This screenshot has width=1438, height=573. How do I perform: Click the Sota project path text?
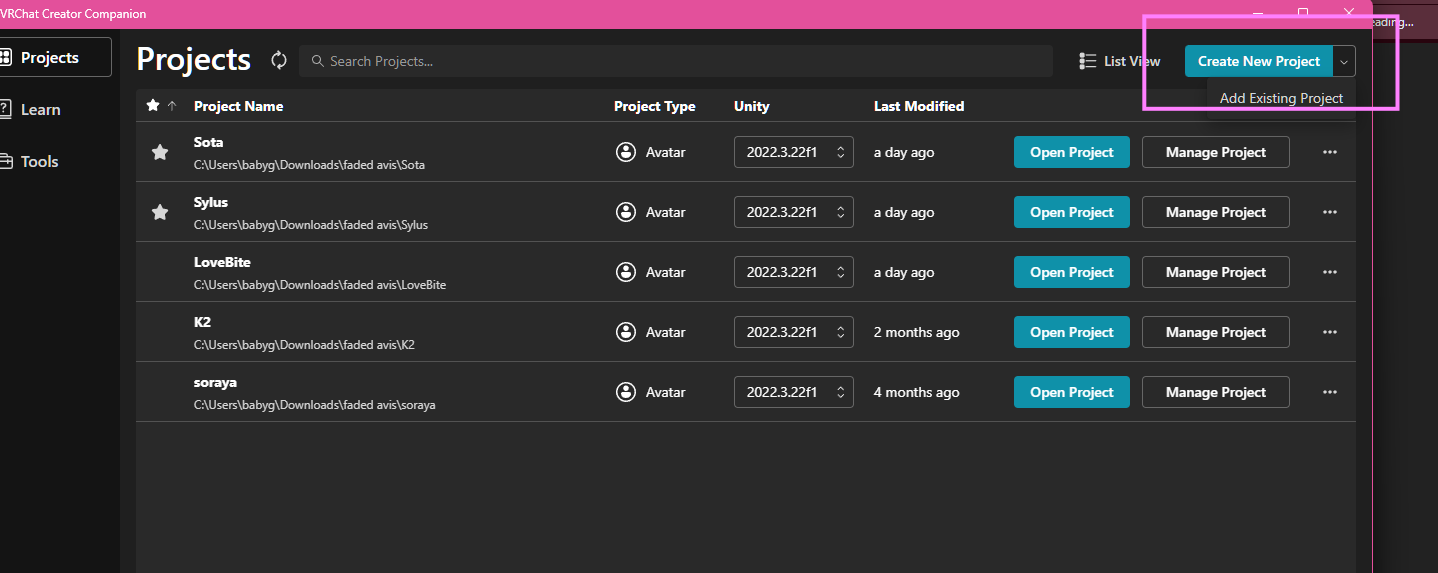pos(309,165)
